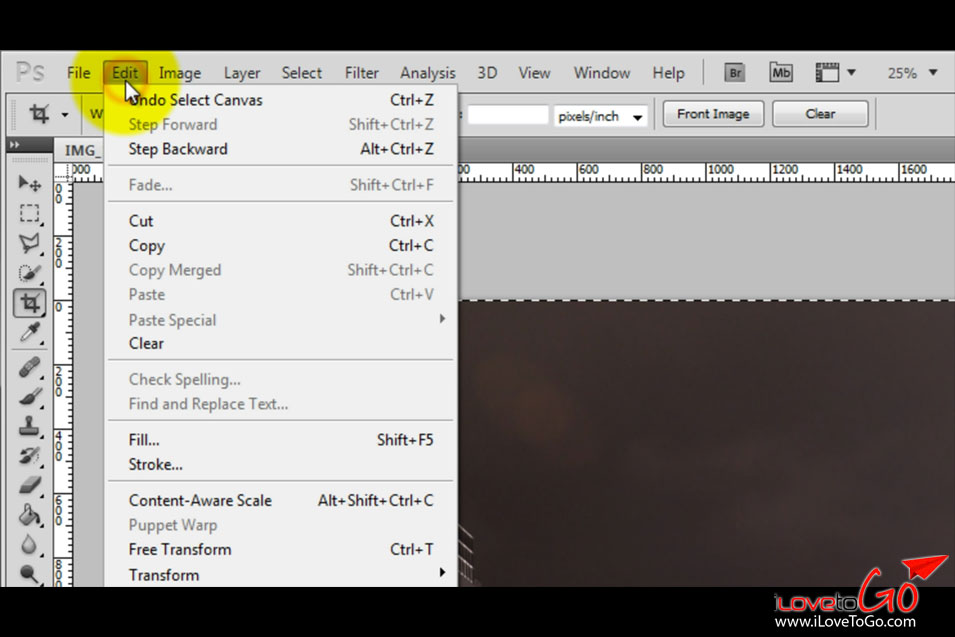Select the Brush tool
Screen dimensions: 955x637
pos(29,397)
